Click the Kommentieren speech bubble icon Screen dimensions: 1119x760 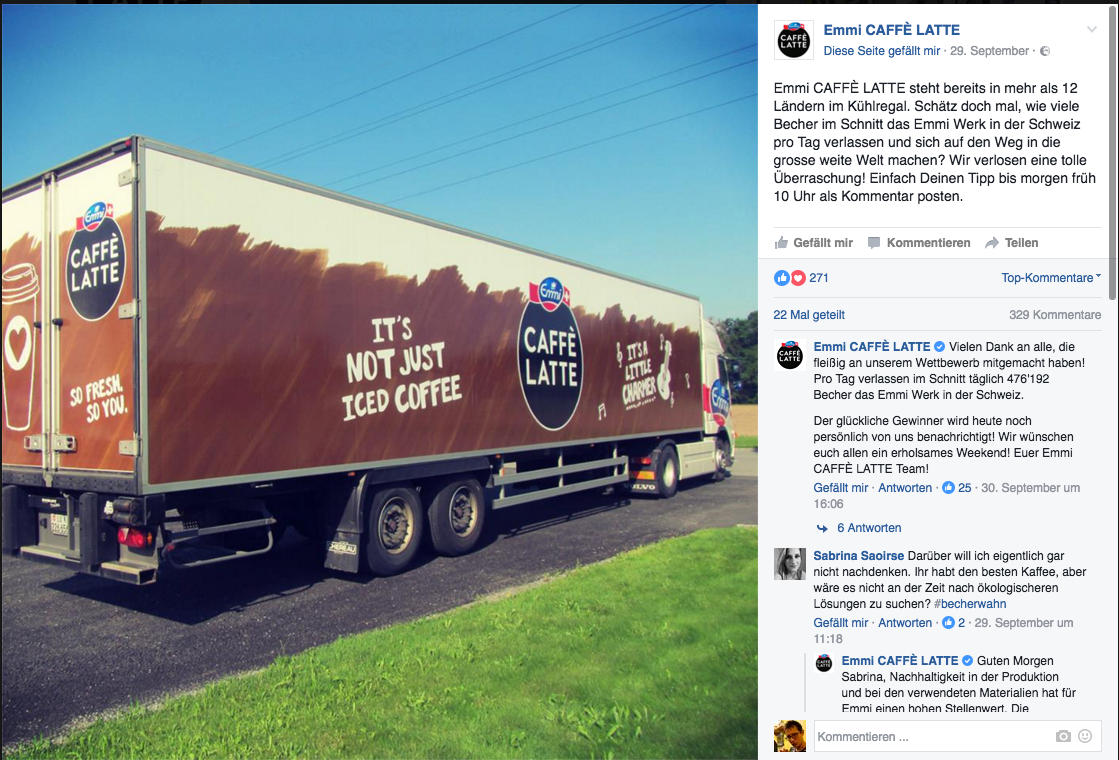coord(874,243)
